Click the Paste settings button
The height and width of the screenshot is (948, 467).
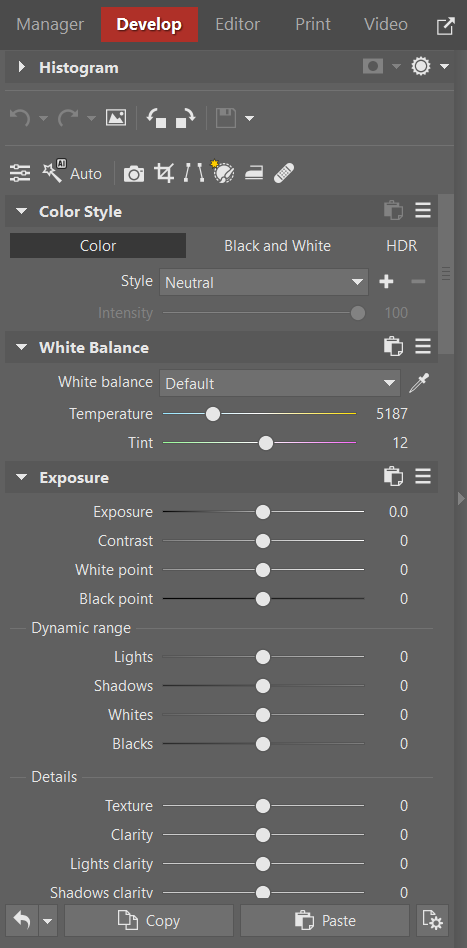coord(325,921)
